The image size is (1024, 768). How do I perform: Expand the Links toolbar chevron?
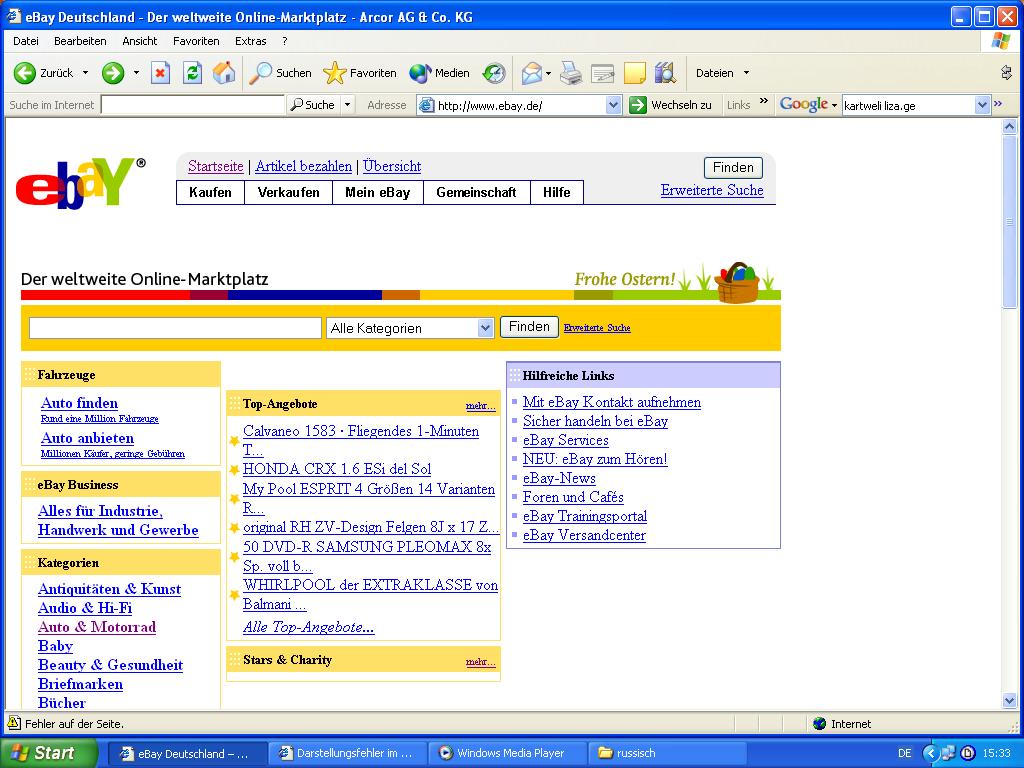pos(763,101)
